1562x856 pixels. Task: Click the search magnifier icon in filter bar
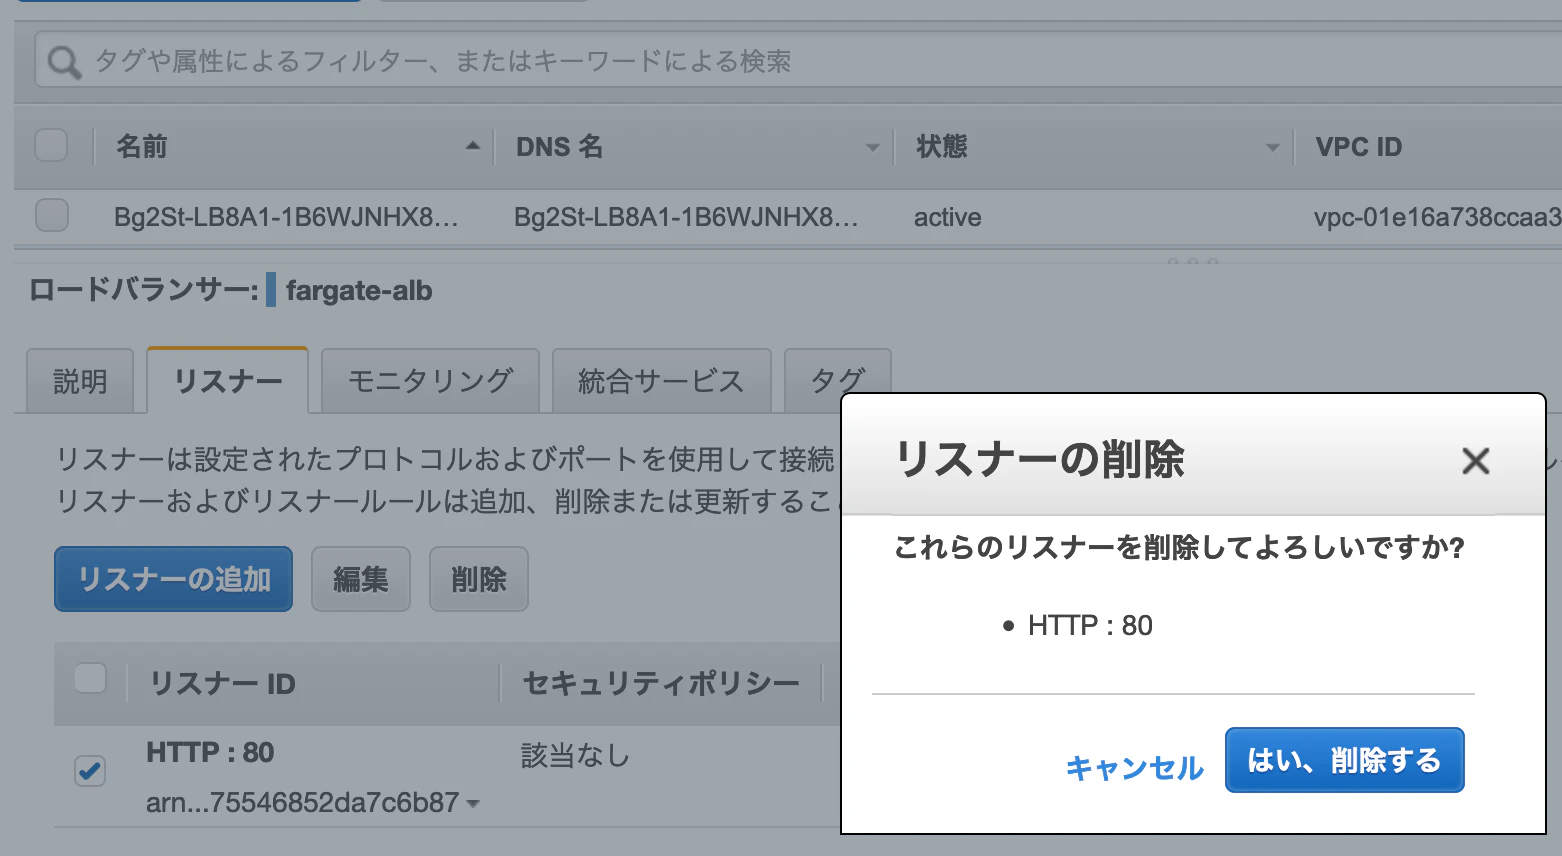[x=64, y=62]
